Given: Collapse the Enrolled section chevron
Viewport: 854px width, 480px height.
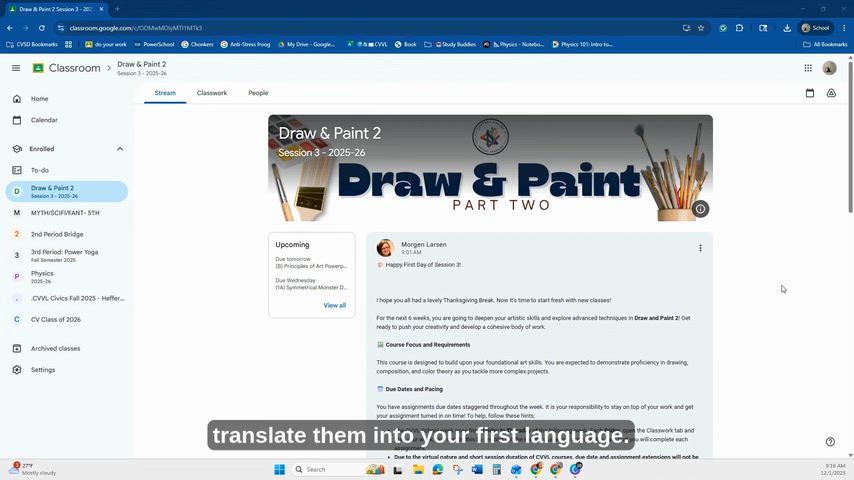Looking at the screenshot, I should pos(120,149).
